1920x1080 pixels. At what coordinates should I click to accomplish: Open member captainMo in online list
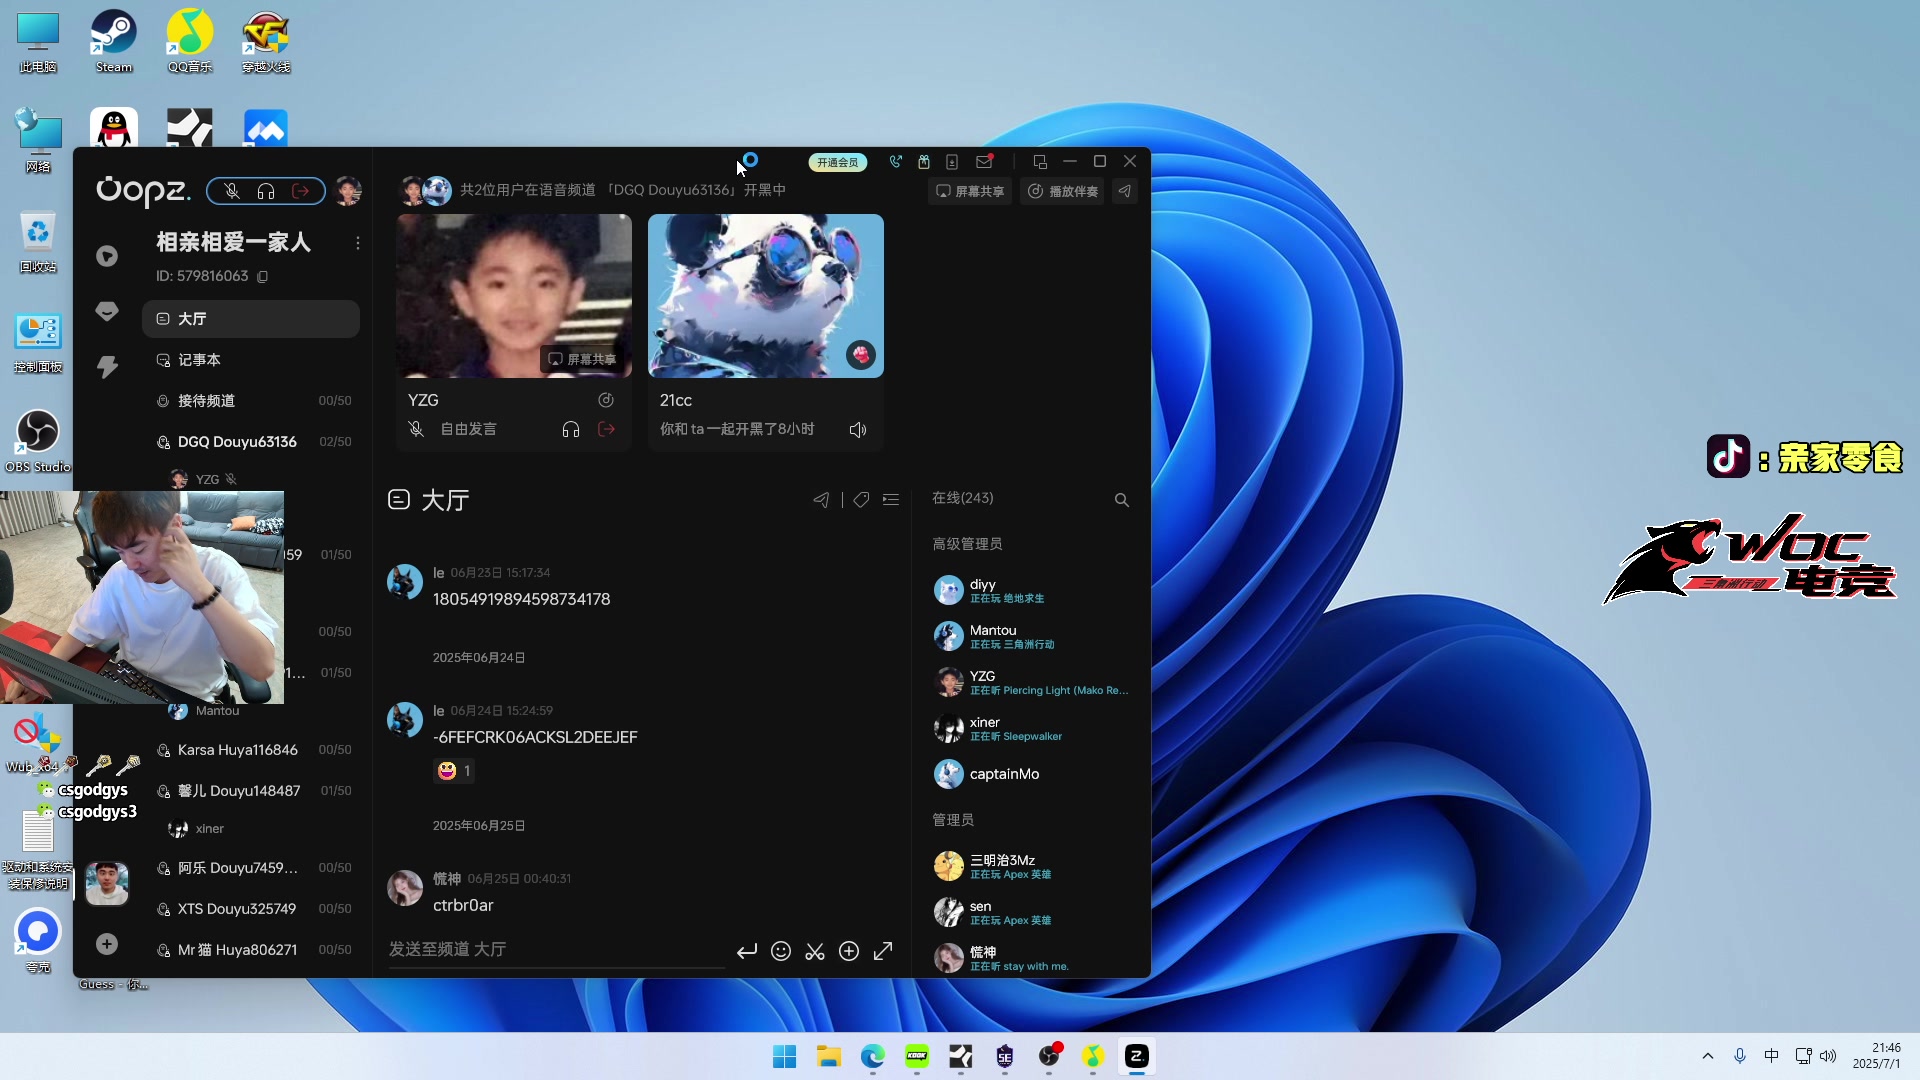[x=1030, y=774]
